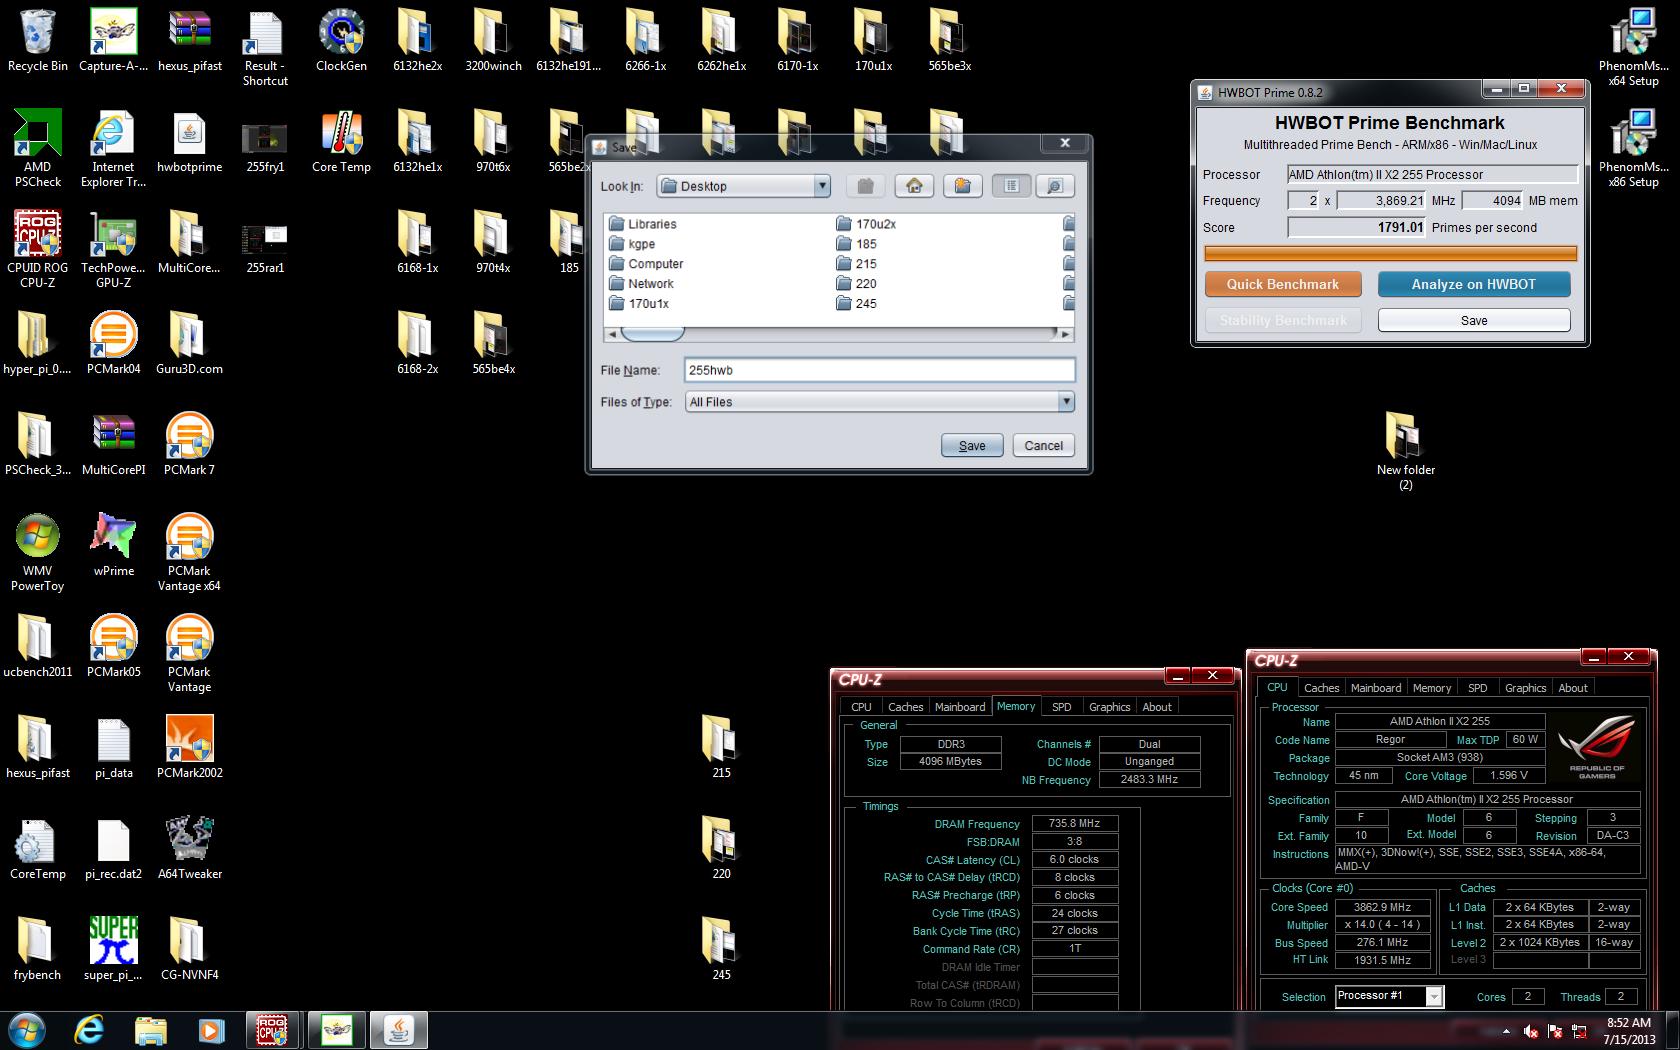Open the Memory tab in the right CPU-Z window
1680x1050 pixels.
point(1431,688)
